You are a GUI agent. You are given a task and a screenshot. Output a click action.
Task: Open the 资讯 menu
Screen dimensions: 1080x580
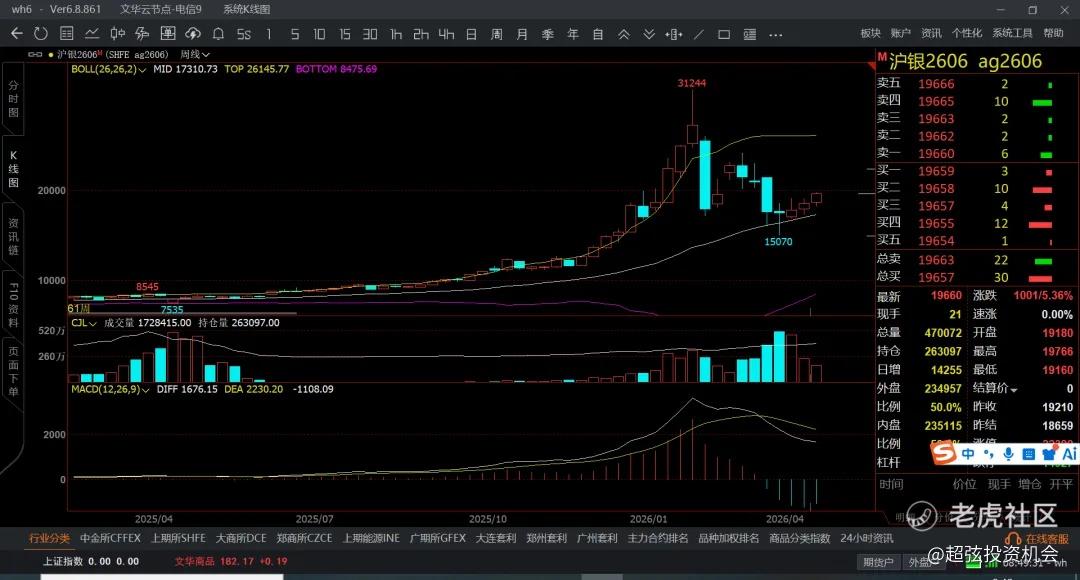931,33
